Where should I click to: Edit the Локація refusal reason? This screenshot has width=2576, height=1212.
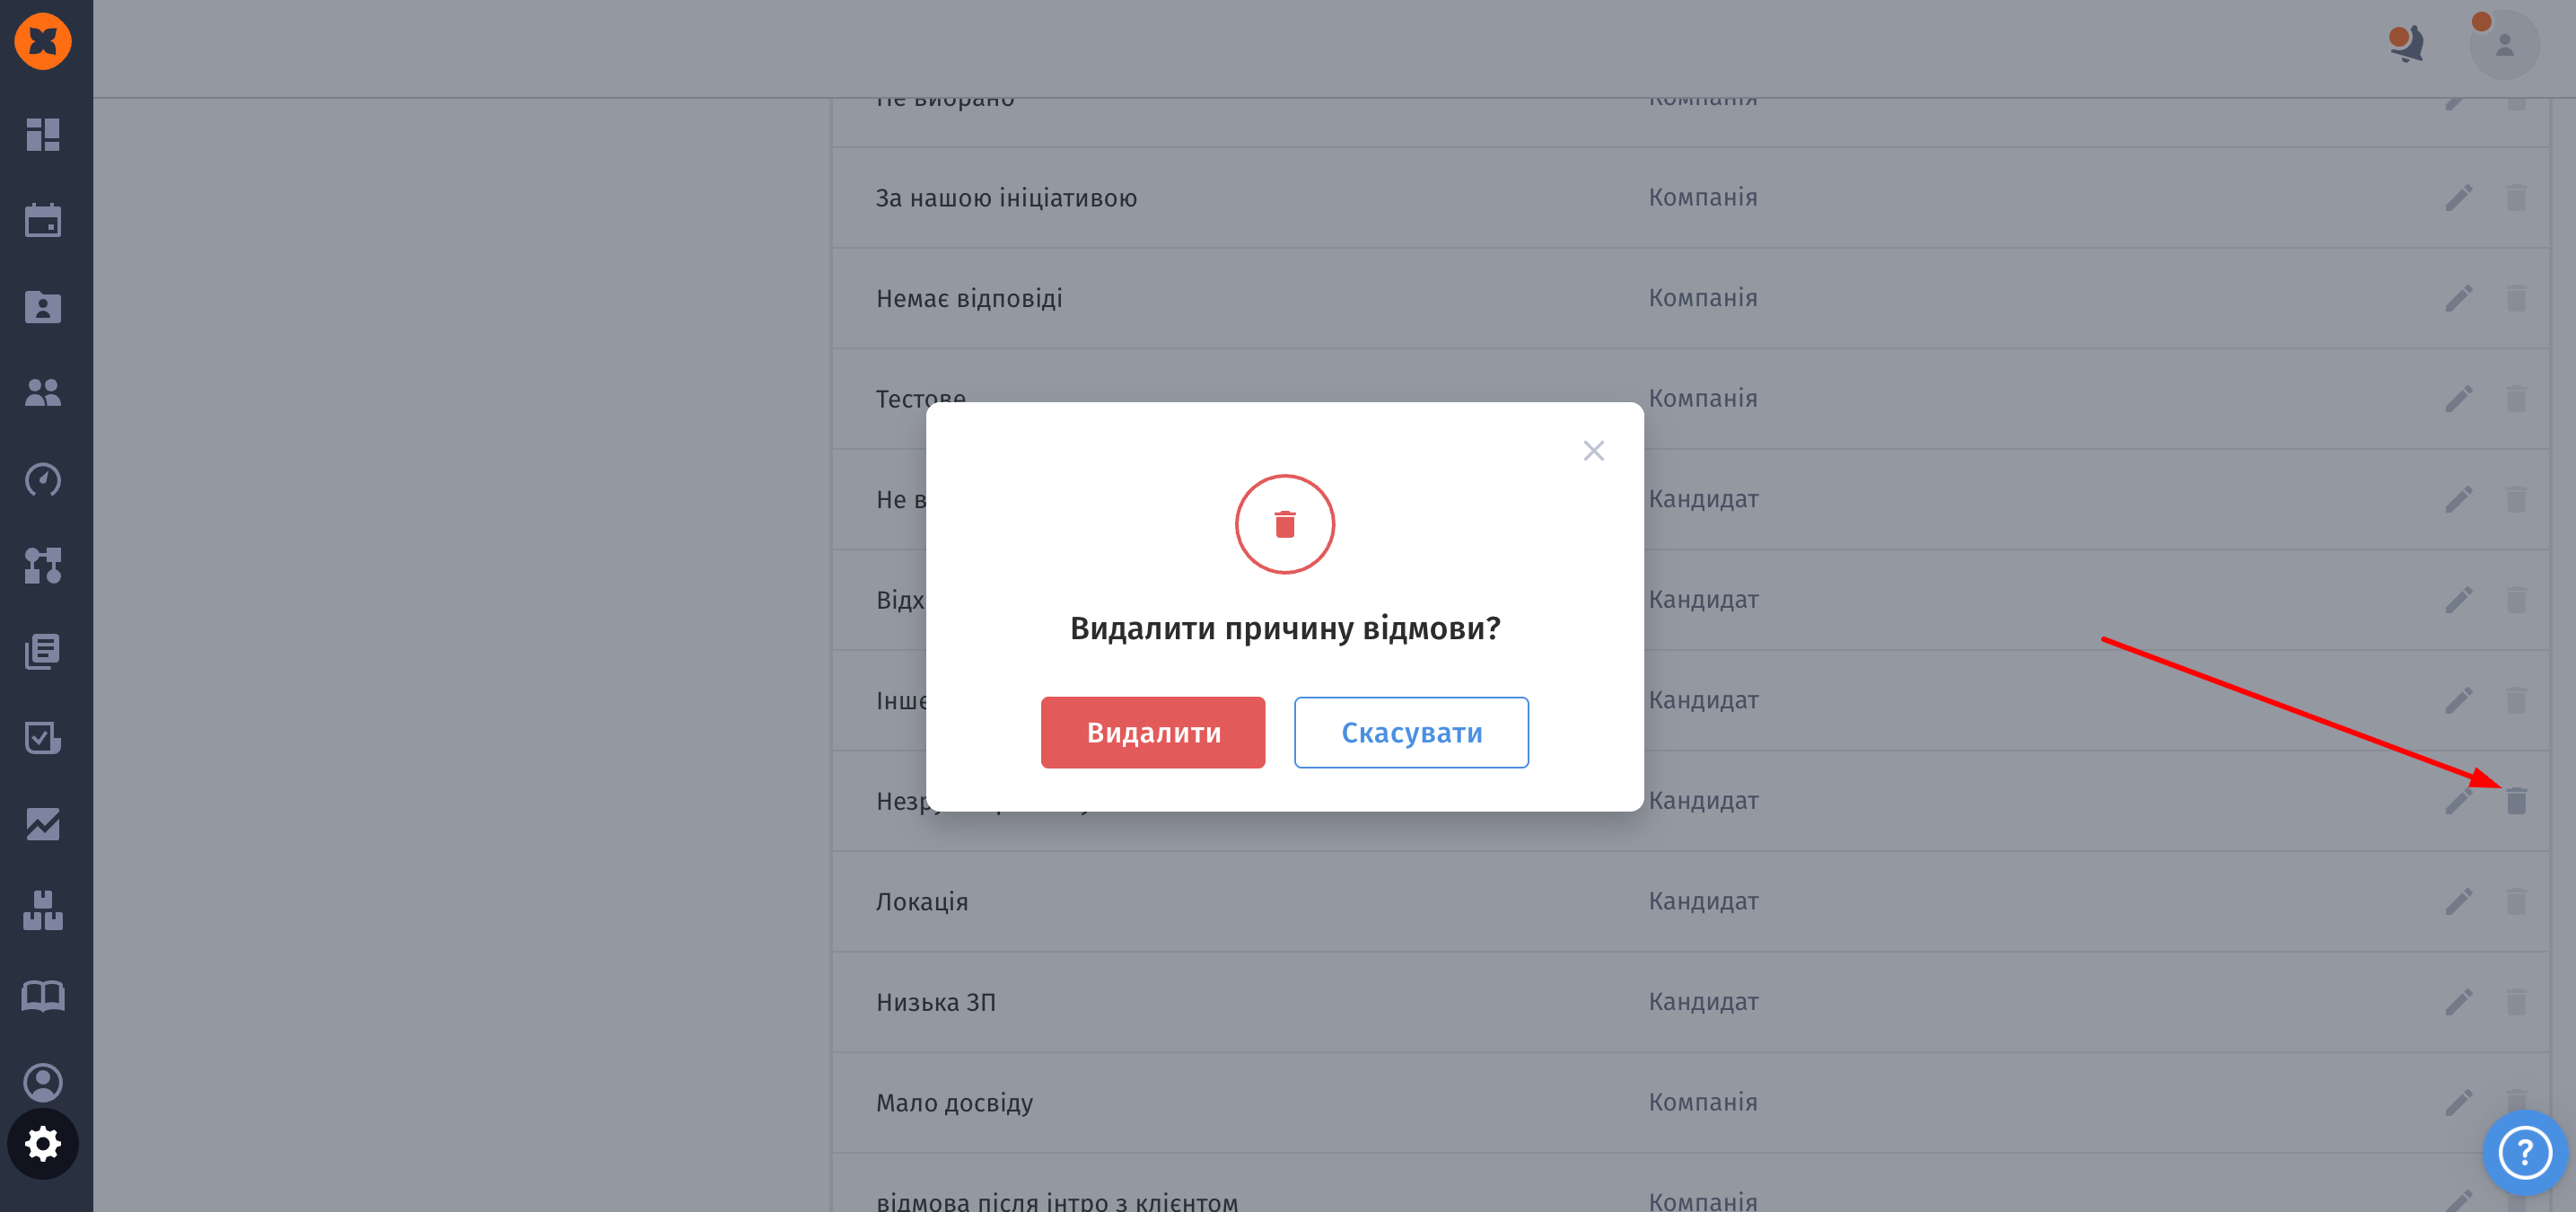point(2458,901)
